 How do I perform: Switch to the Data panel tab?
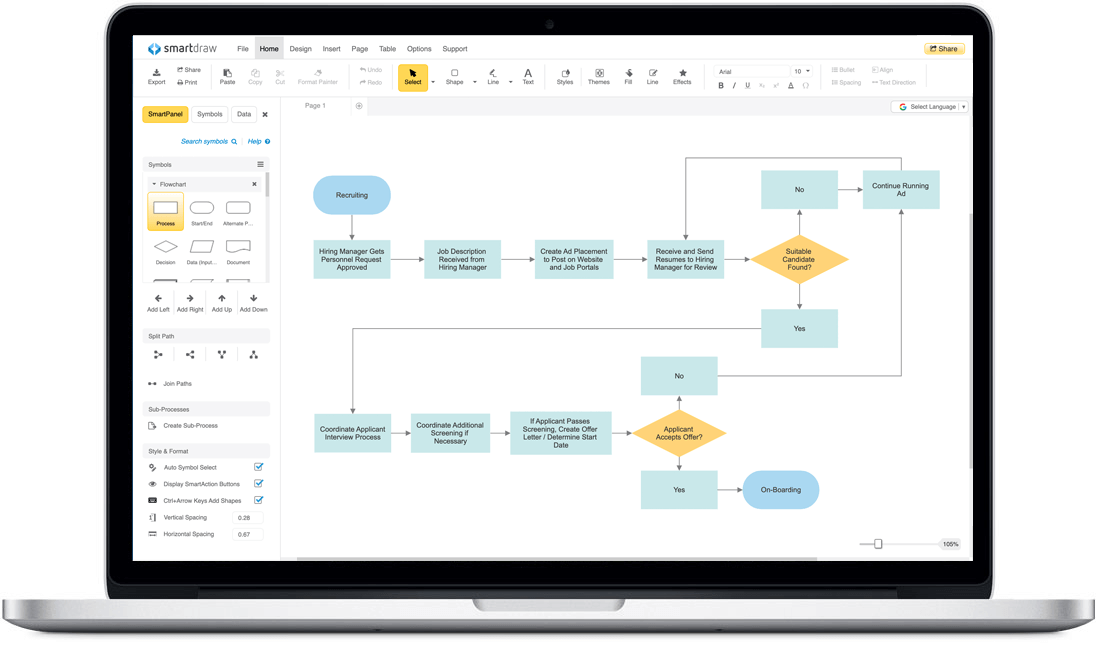[244, 114]
